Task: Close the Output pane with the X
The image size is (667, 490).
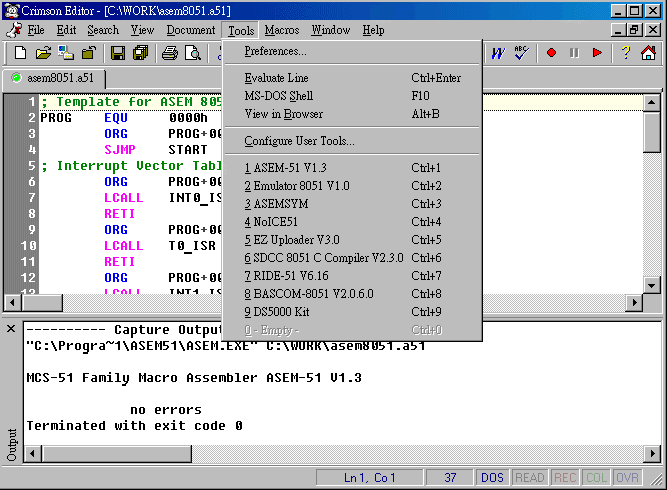Action: pyautogui.click(x=11, y=329)
